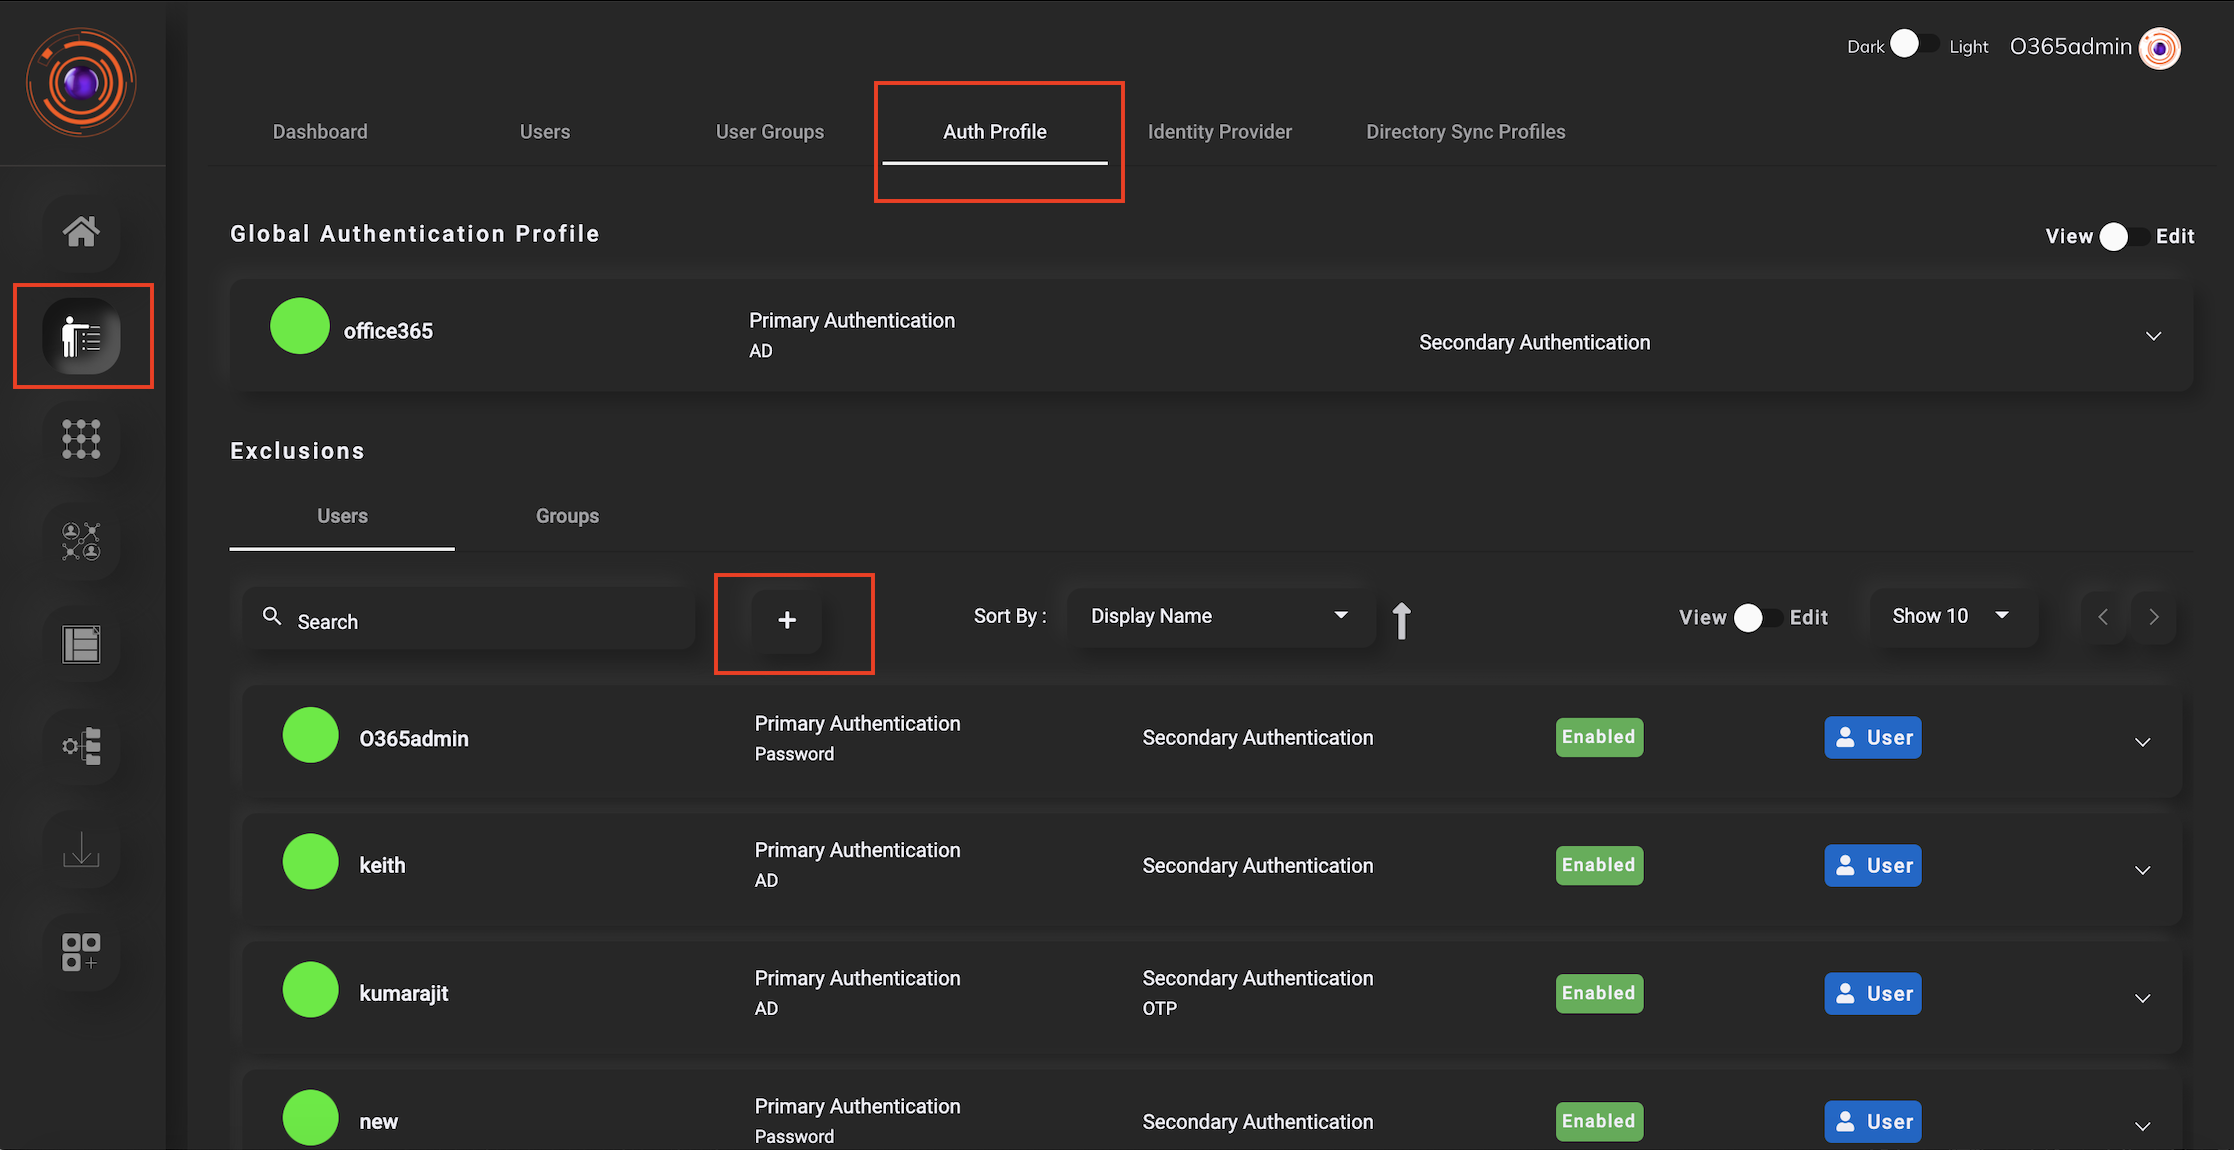The height and width of the screenshot is (1150, 2234).
Task: Open the Groups tab under Exclusions
Action: point(566,516)
